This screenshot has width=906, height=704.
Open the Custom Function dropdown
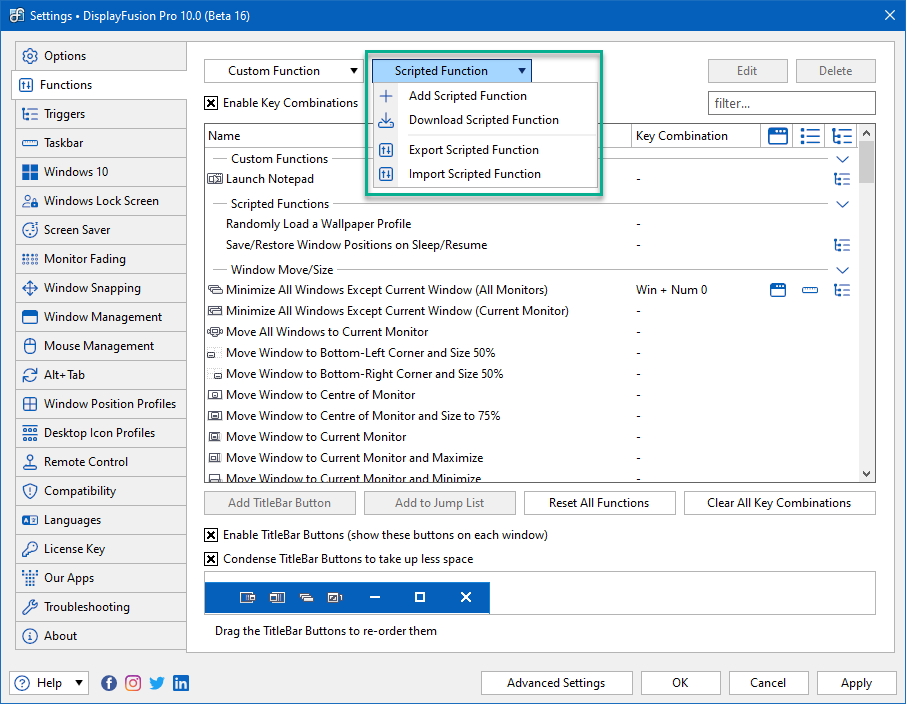click(x=283, y=71)
